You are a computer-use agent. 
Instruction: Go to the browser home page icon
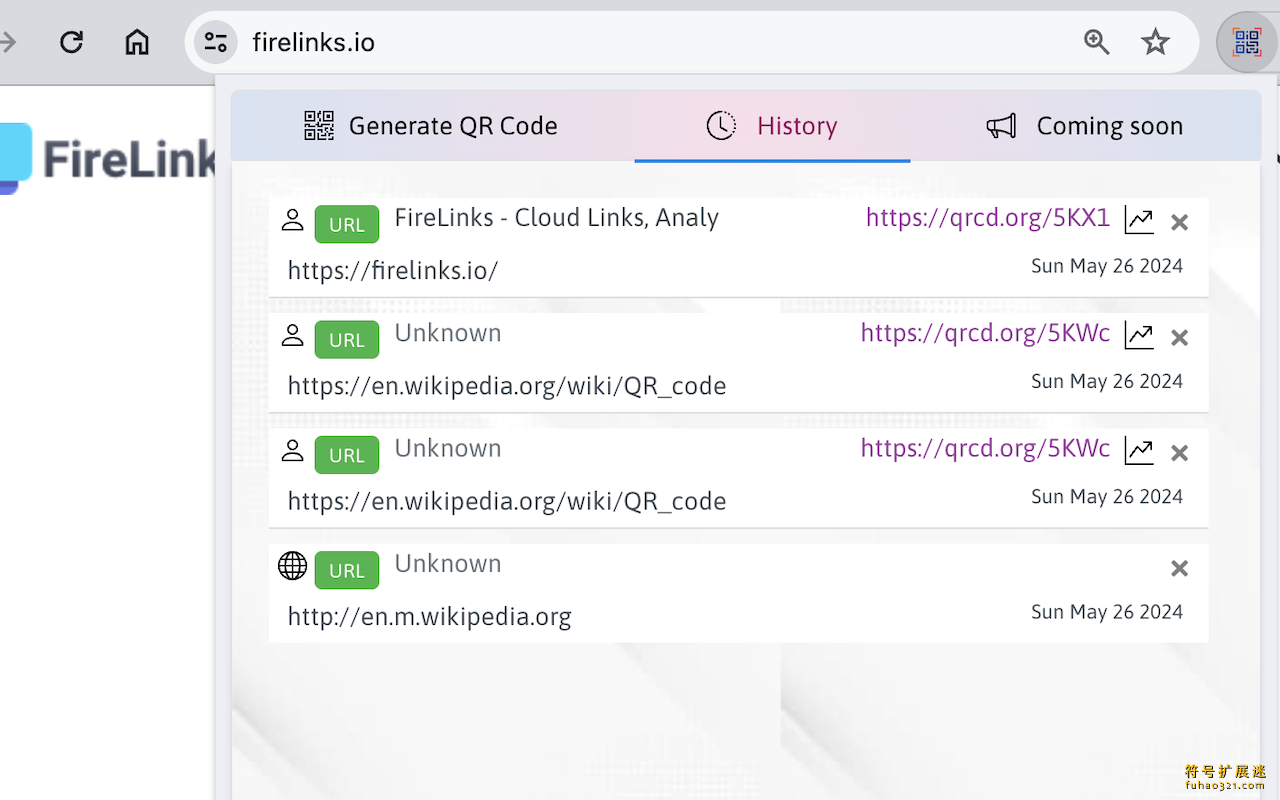click(137, 42)
